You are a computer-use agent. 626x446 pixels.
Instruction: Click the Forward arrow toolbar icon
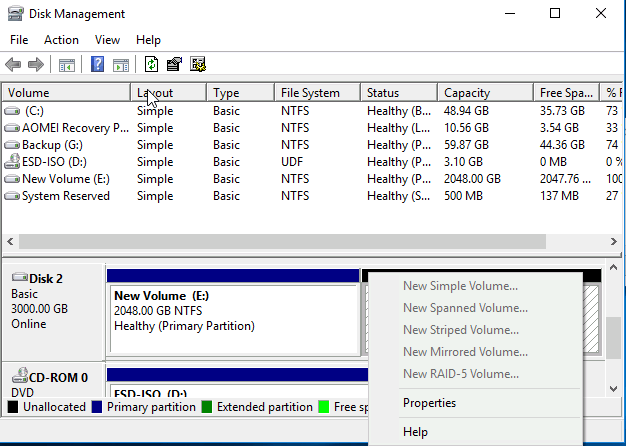36,64
